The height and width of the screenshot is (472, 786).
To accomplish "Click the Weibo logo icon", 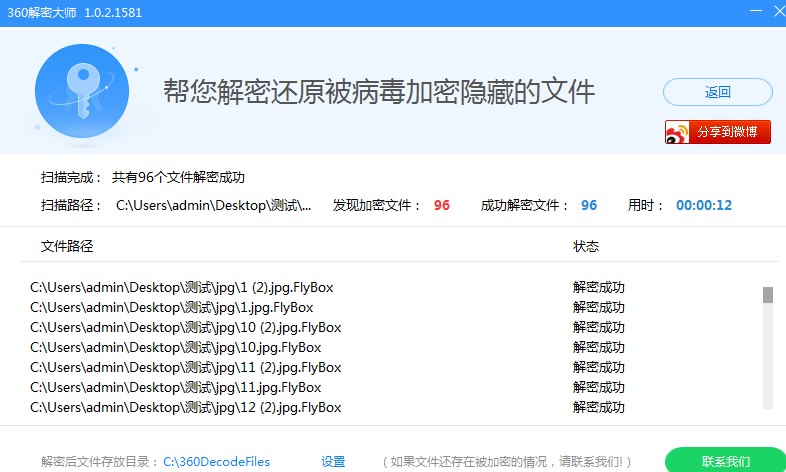I will (x=679, y=132).
